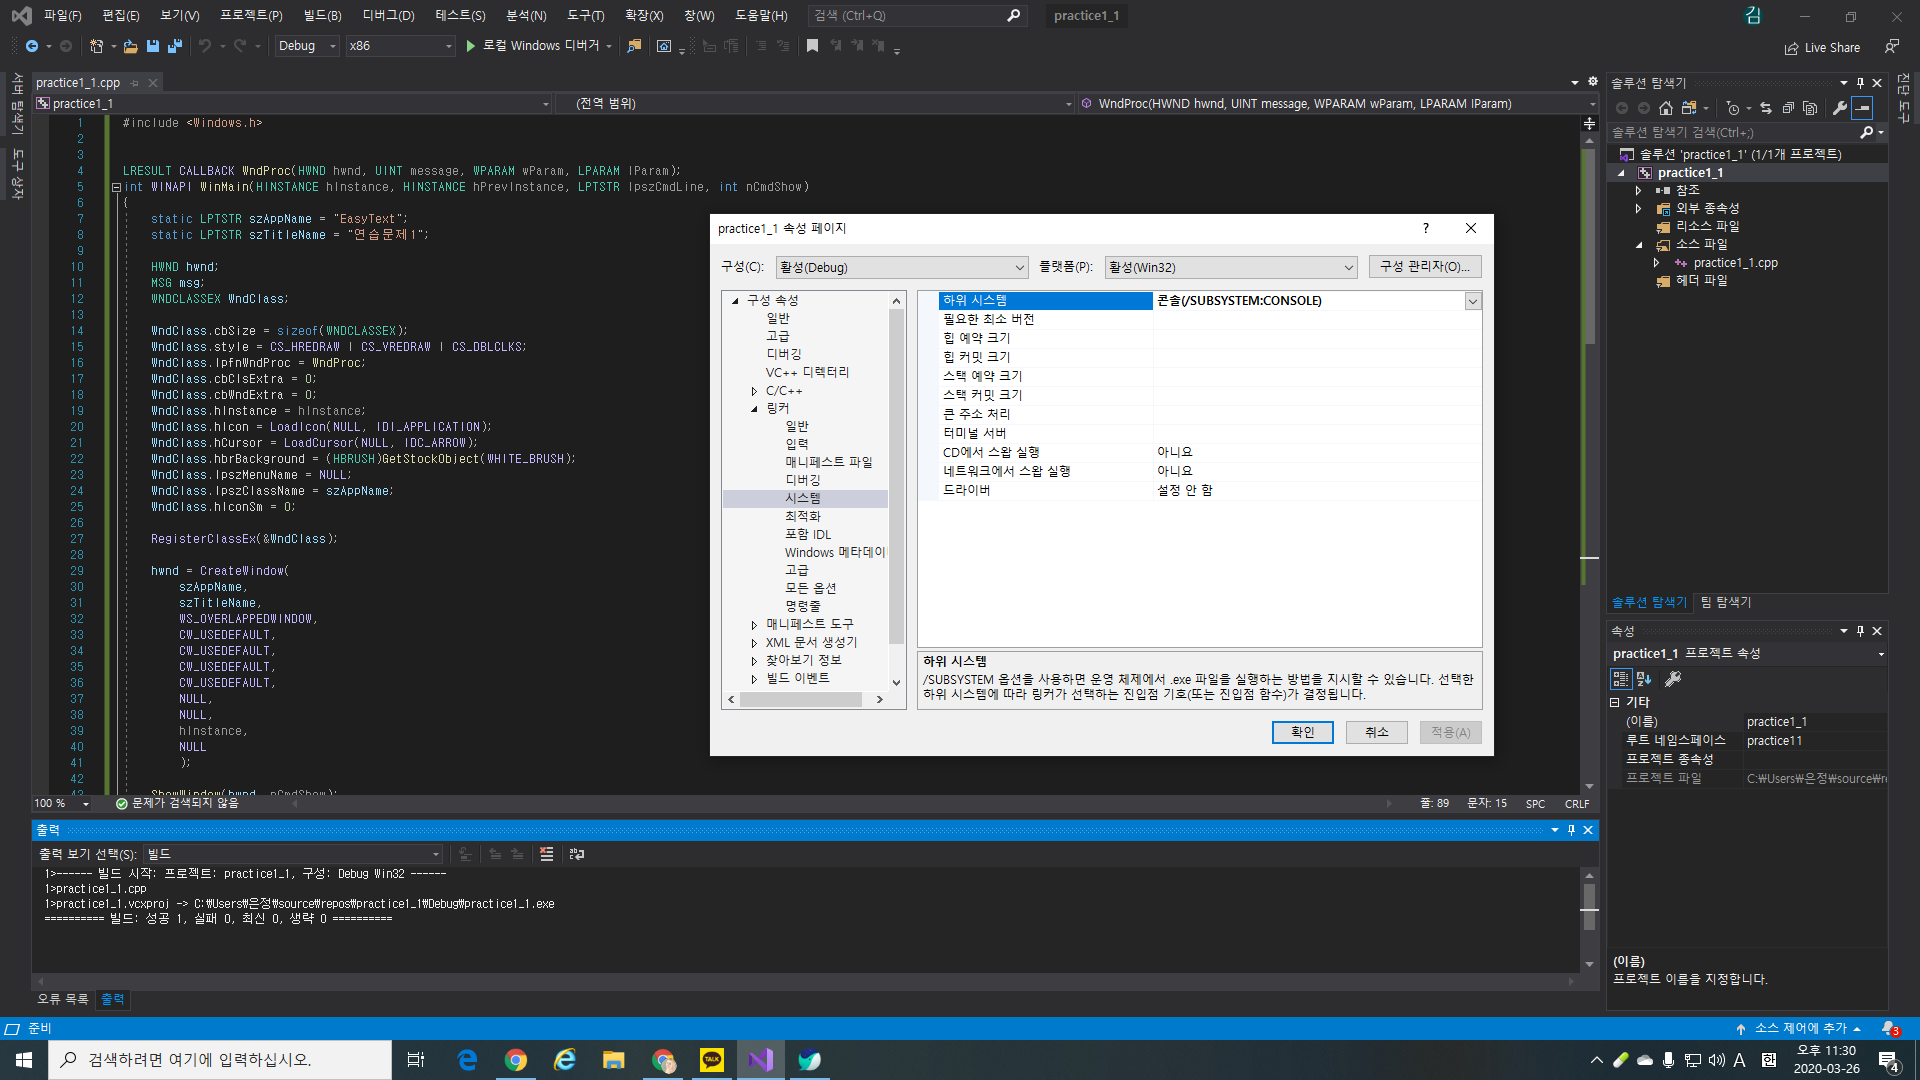Screen dimensions: 1920x1080
Task: Click the 구성 관리자(O)... button
Action: (1424, 267)
